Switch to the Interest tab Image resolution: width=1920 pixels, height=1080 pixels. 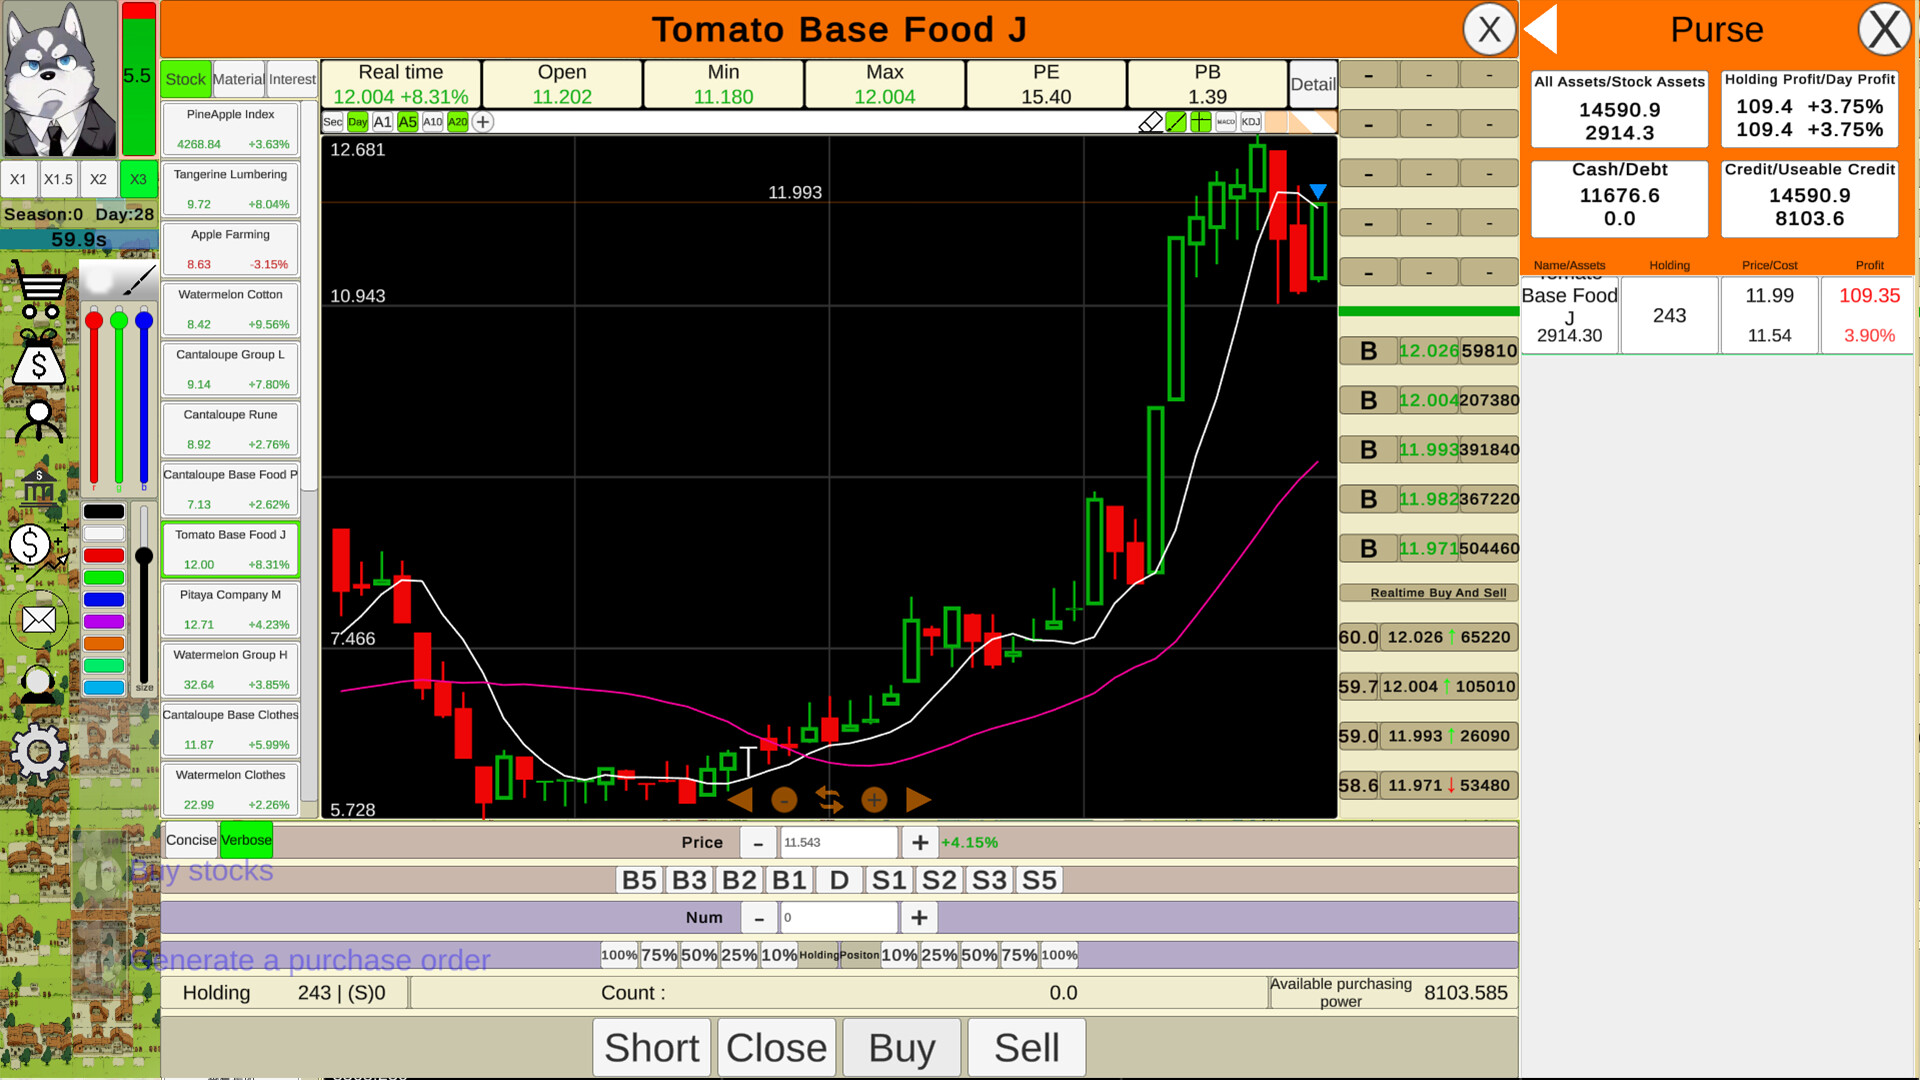coord(291,79)
